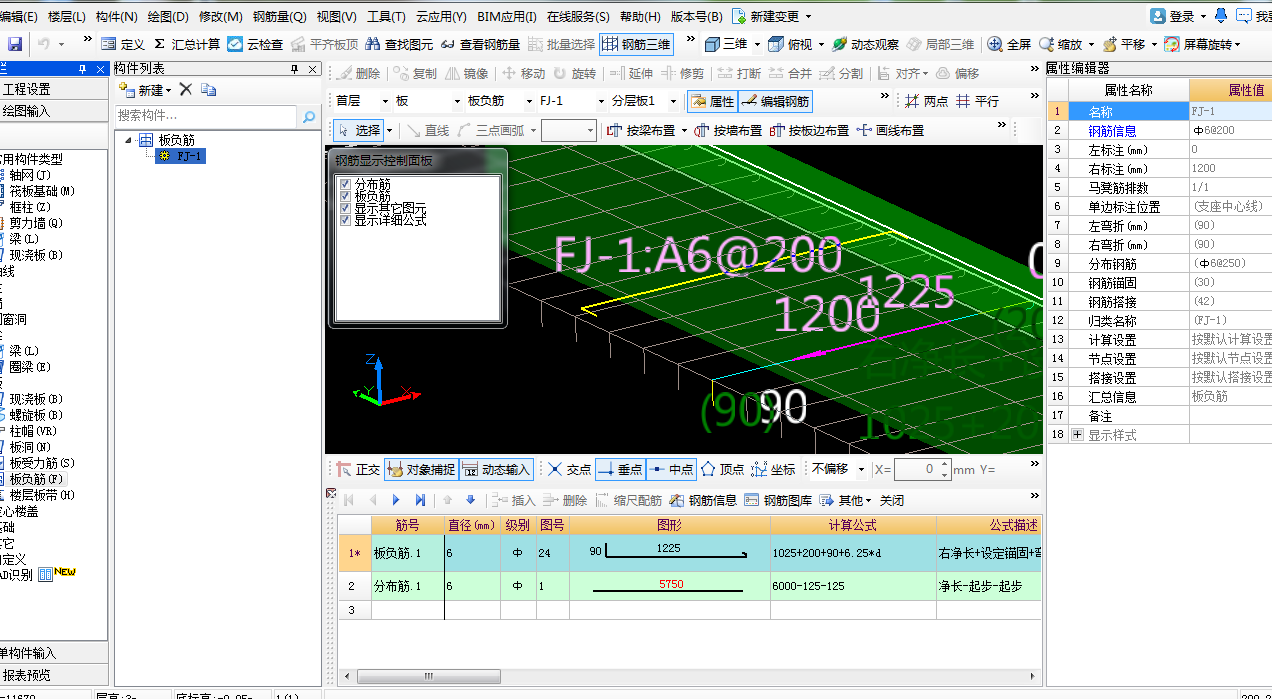Click 关闭 to close rebar editor
1272x699 pixels.
coord(892,500)
